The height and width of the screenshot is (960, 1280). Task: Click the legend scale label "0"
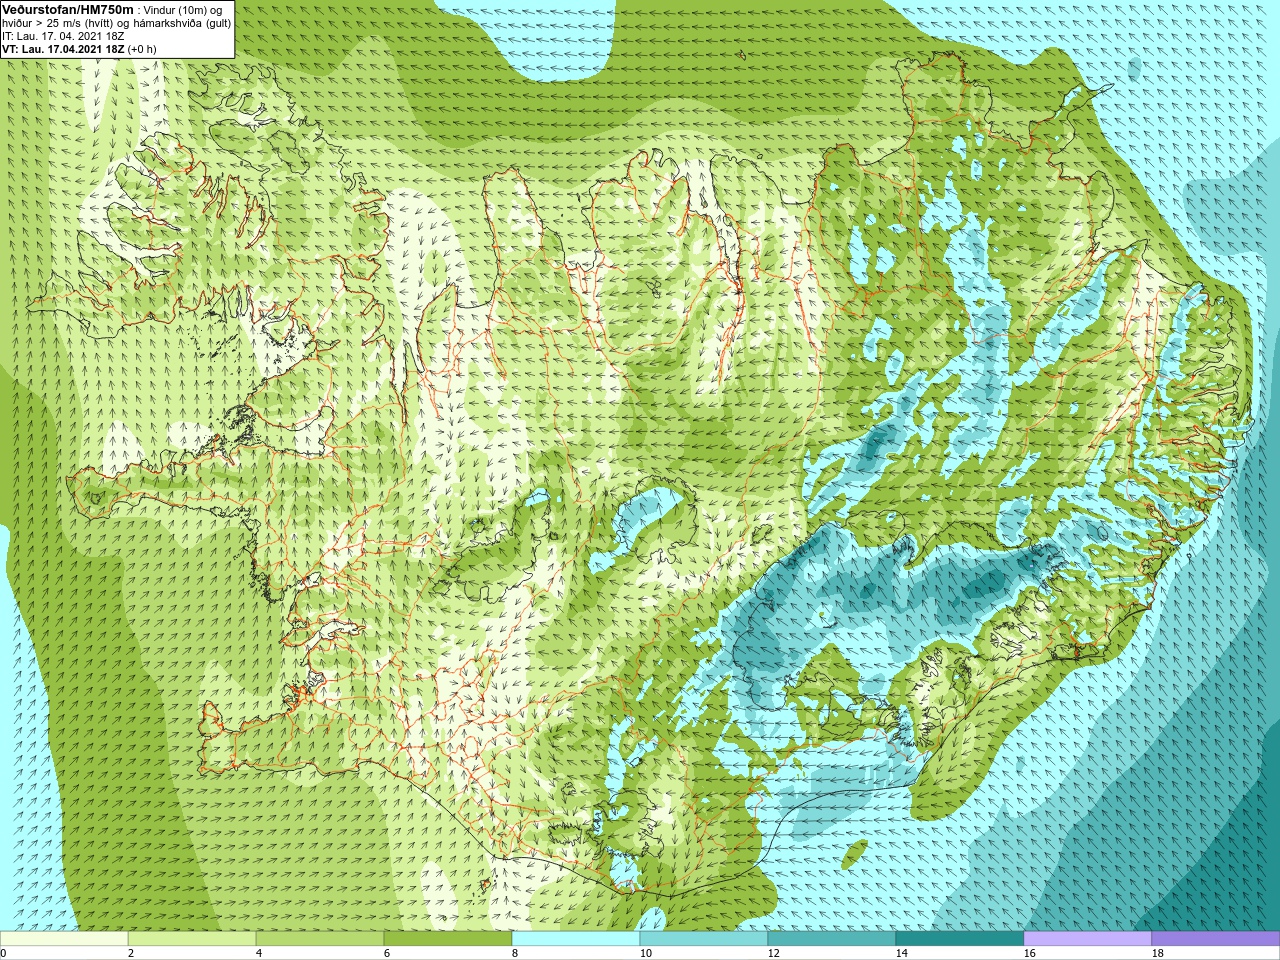pos(3,954)
